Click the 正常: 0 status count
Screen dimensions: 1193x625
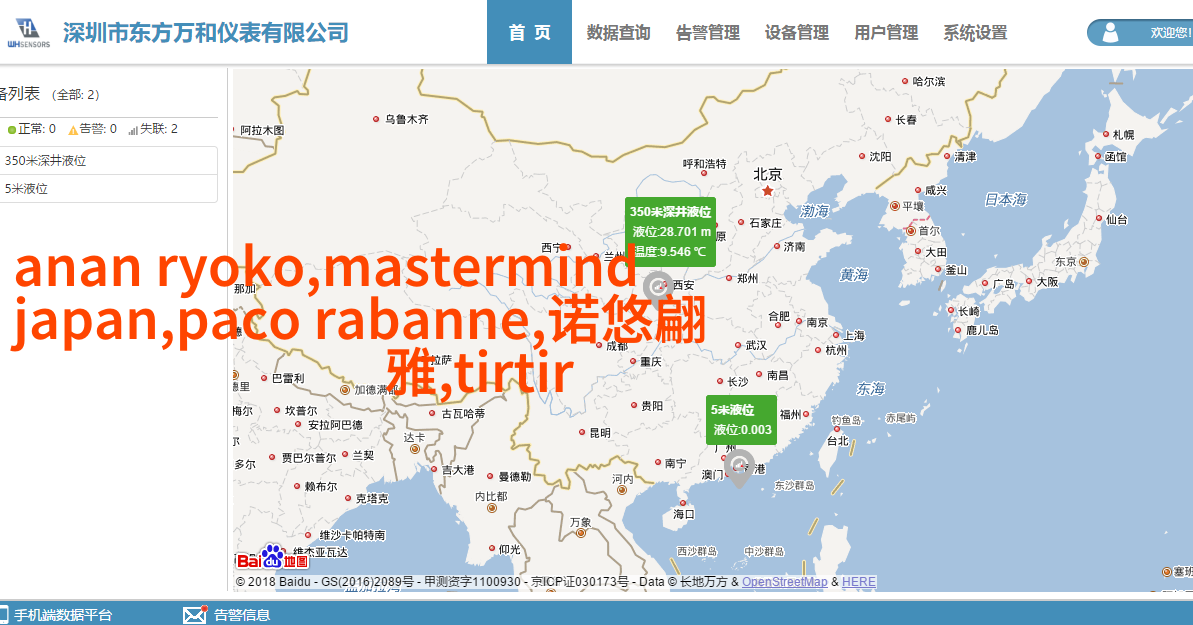pyautogui.click(x=37, y=129)
